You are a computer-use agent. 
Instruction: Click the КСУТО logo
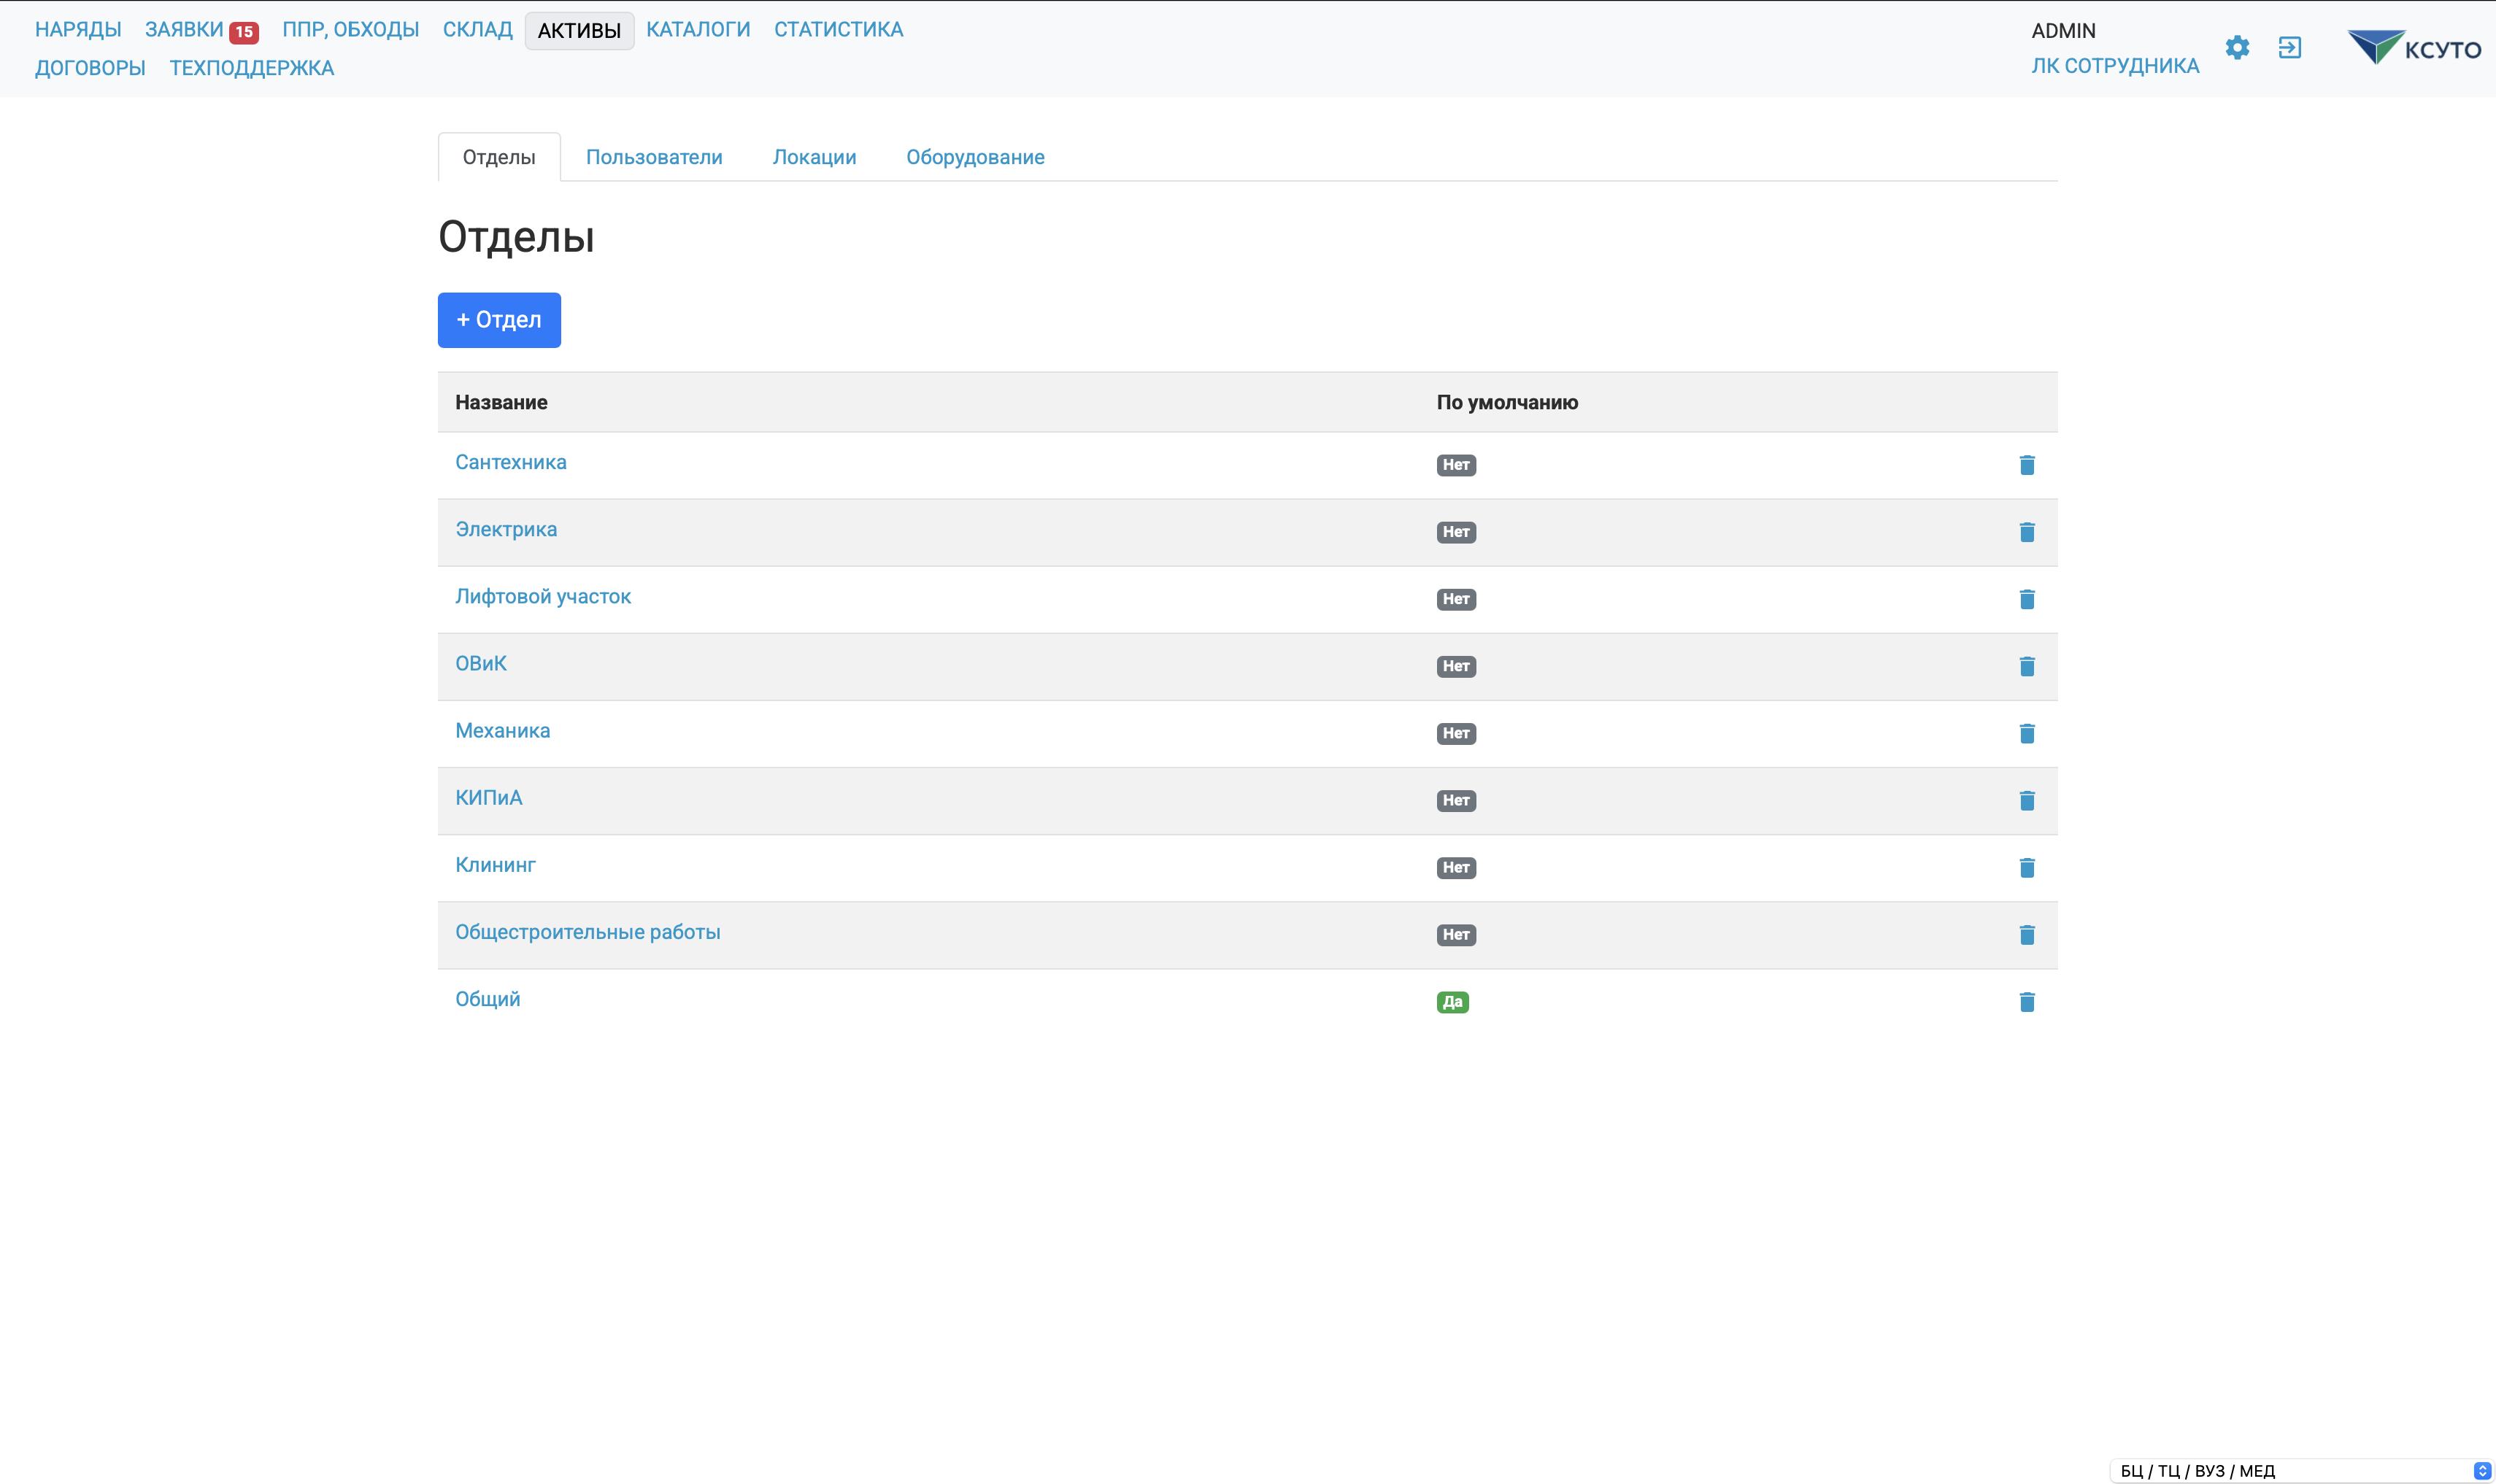(2414, 47)
